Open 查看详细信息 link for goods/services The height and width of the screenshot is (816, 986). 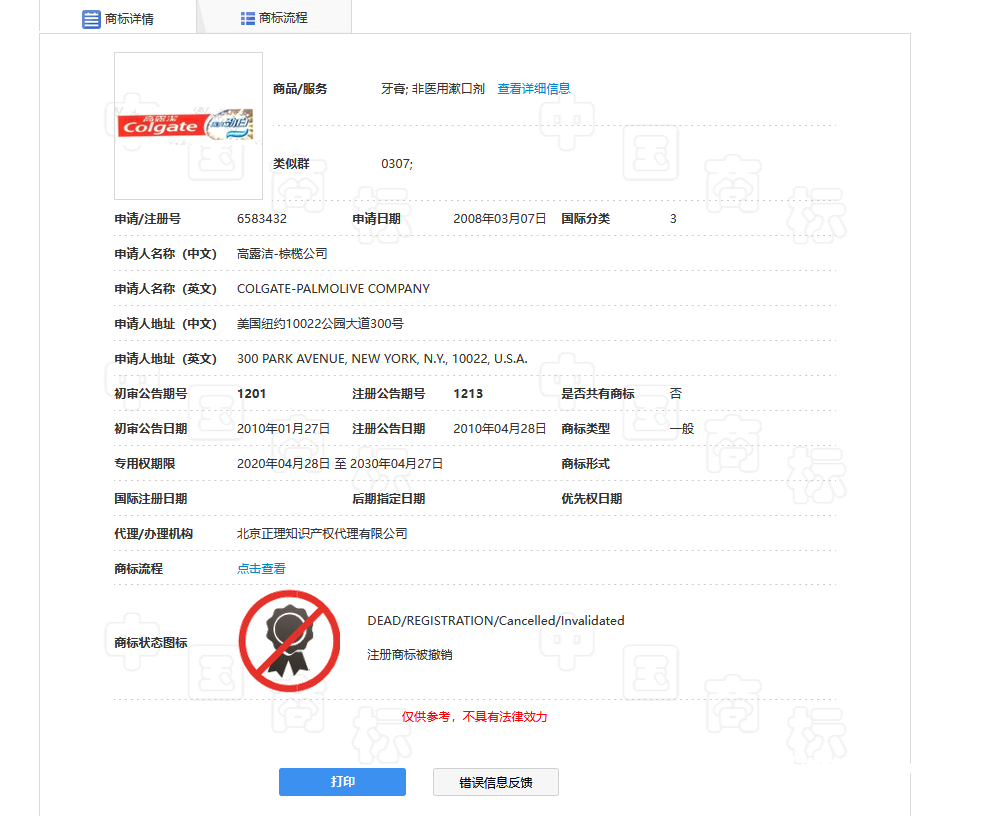coord(533,89)
